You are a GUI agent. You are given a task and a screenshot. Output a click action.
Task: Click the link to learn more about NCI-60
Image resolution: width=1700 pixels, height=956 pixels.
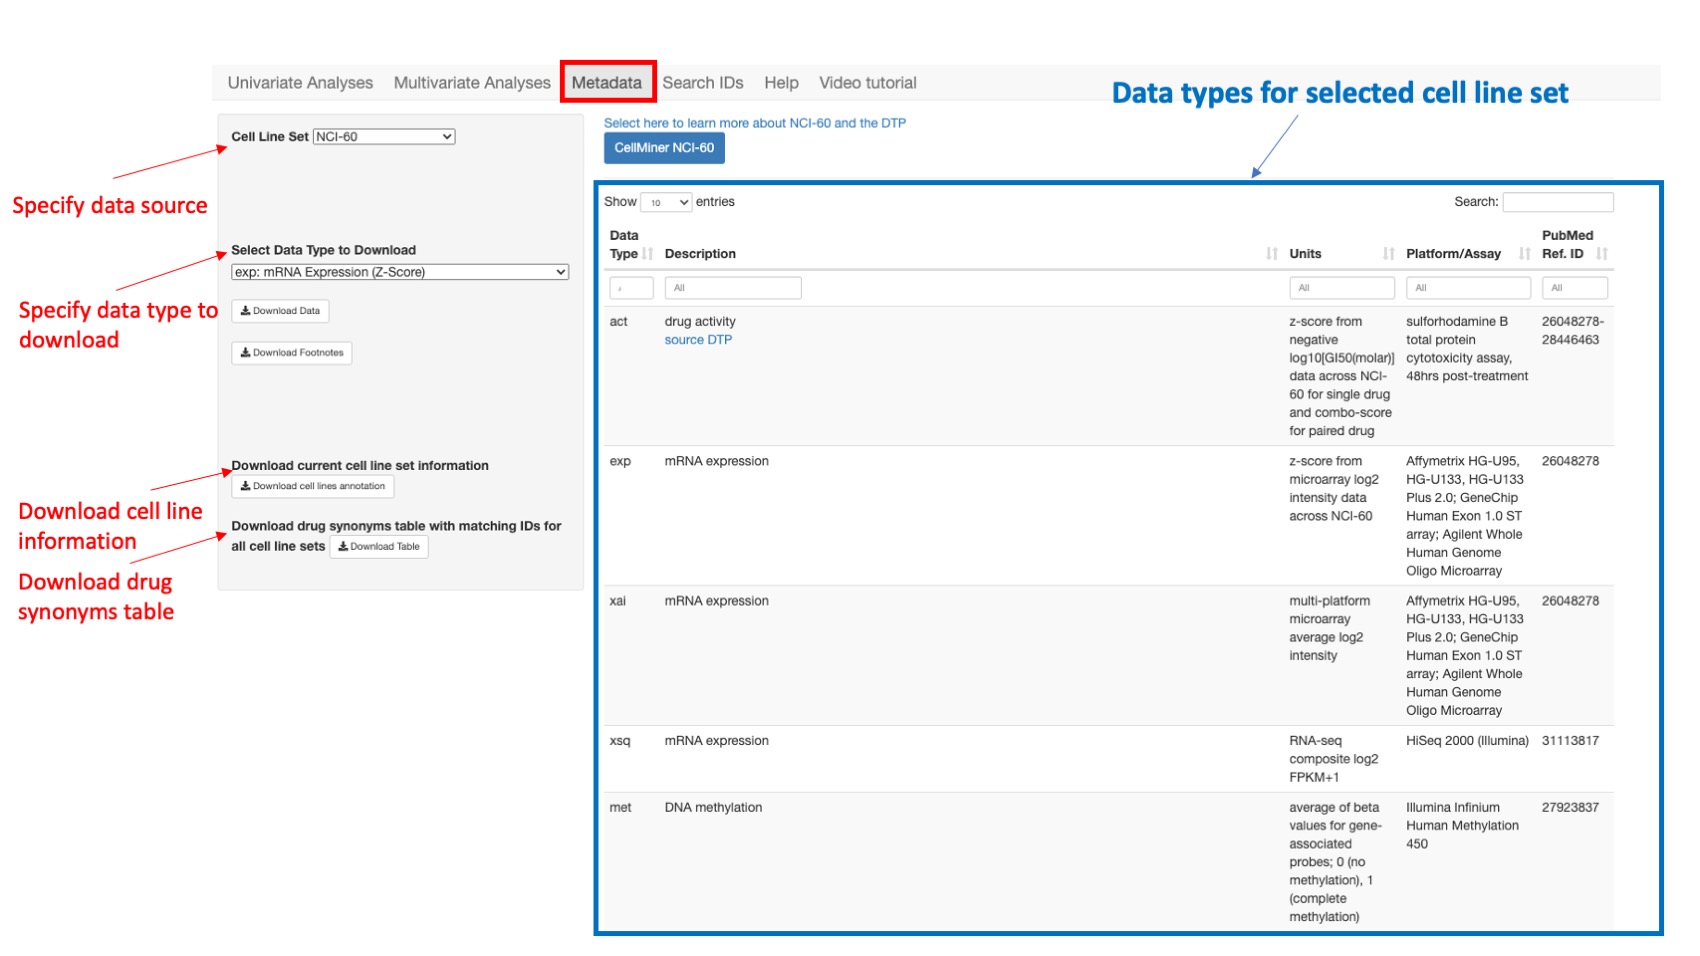754,122
